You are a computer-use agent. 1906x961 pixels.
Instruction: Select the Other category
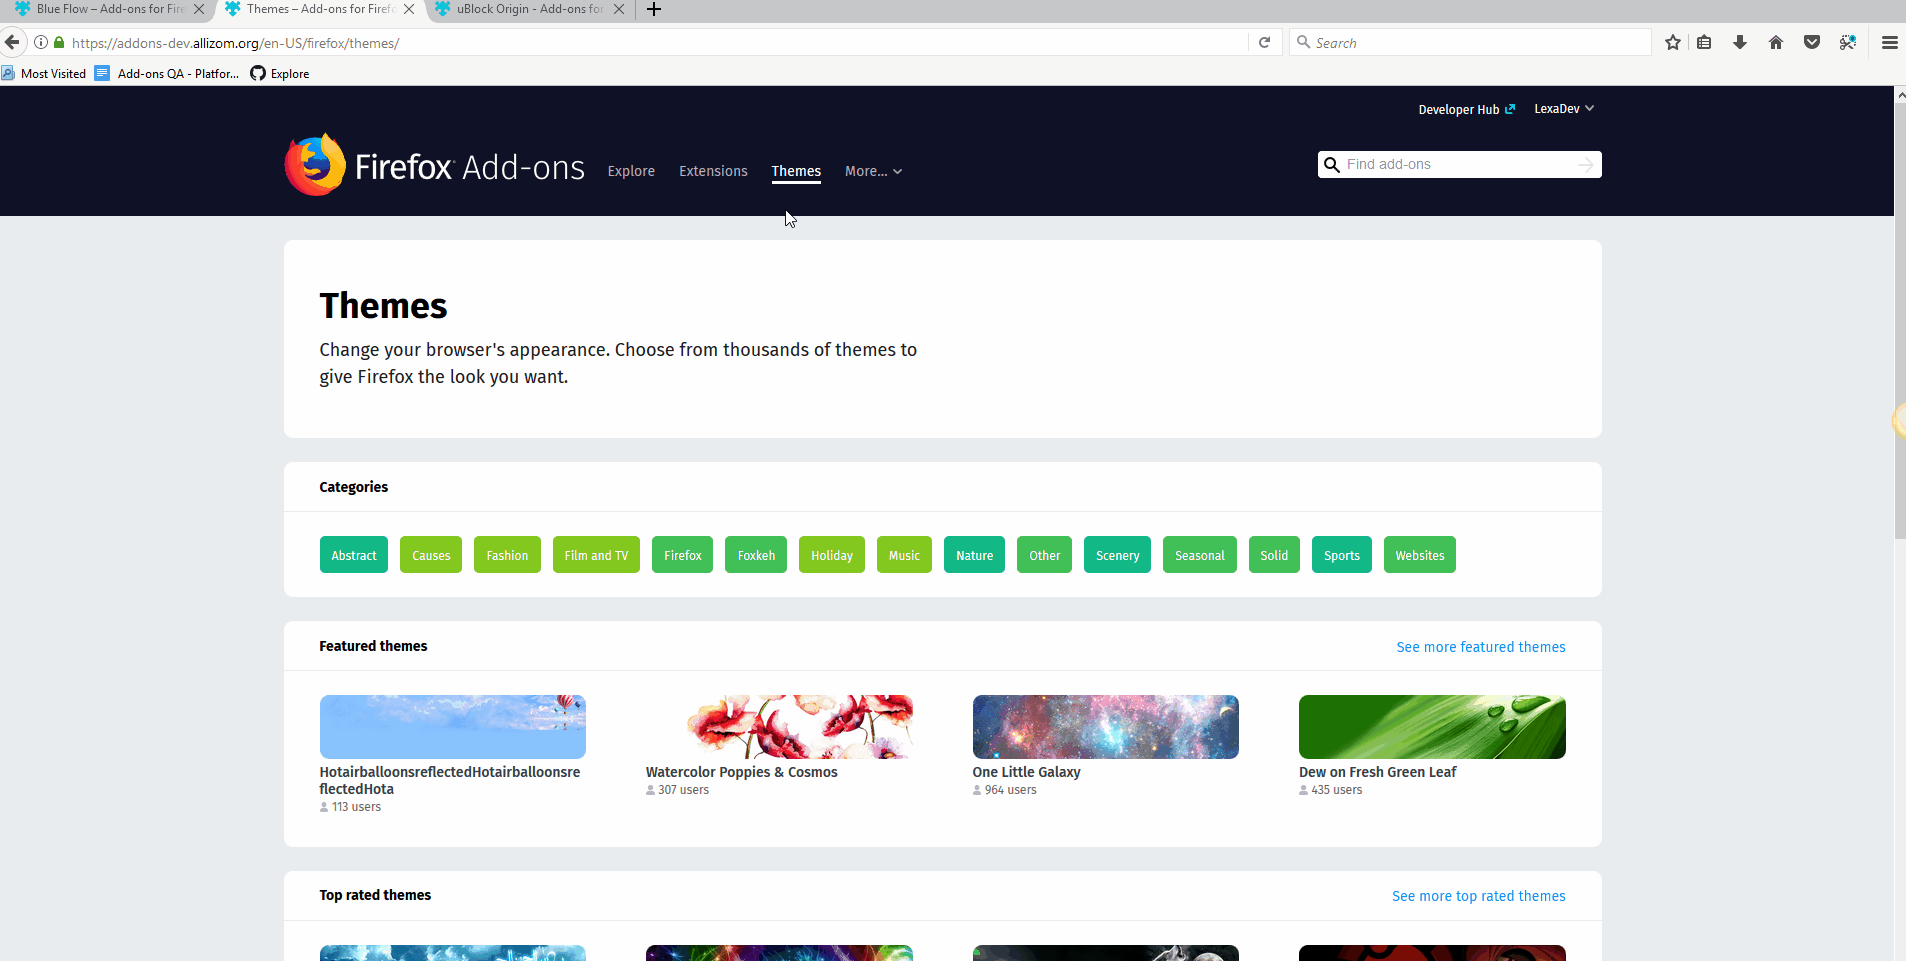(1044, 555)
